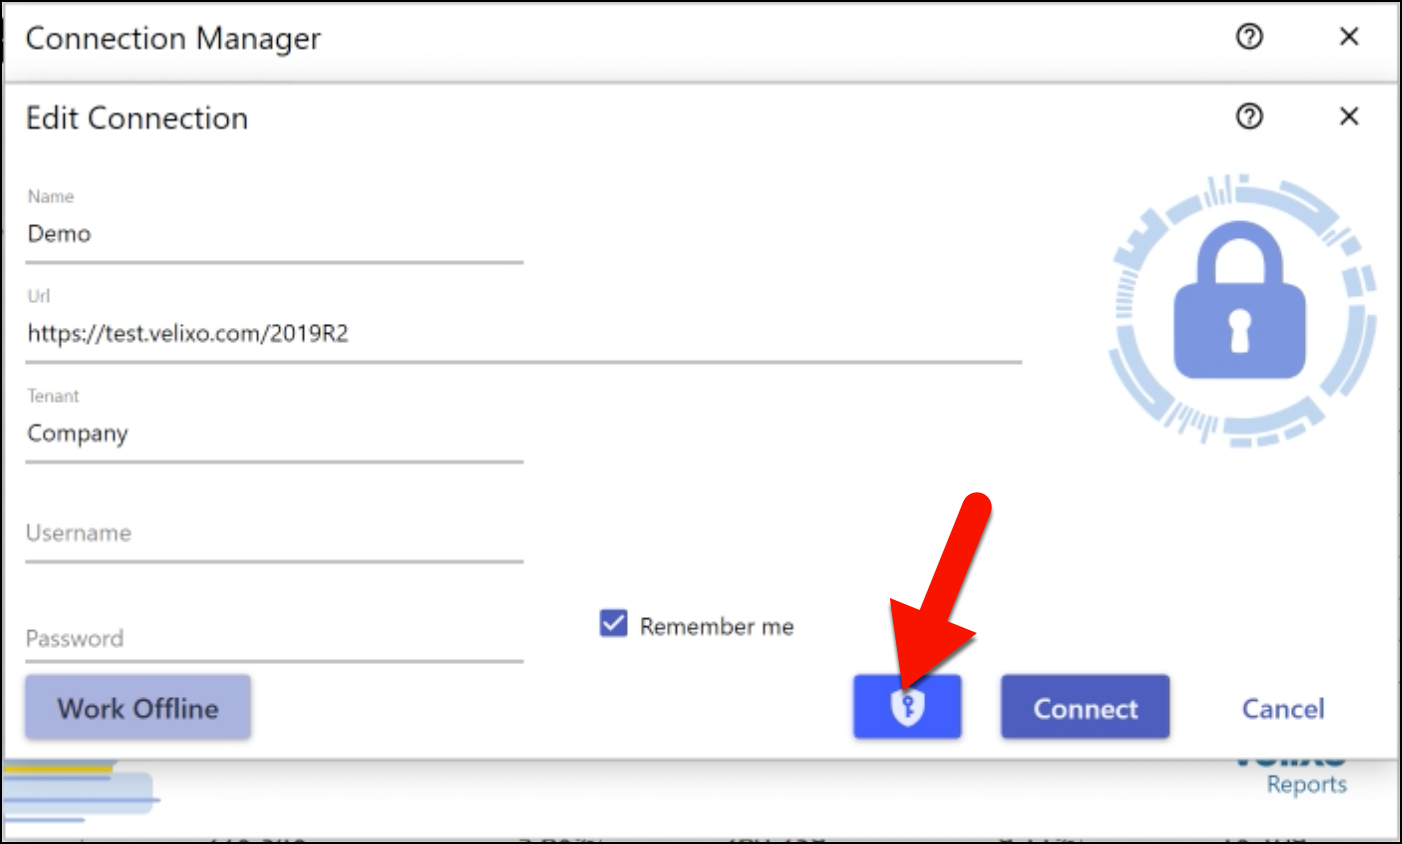Click the Url field with test.velixo.com

click(523, 334)
